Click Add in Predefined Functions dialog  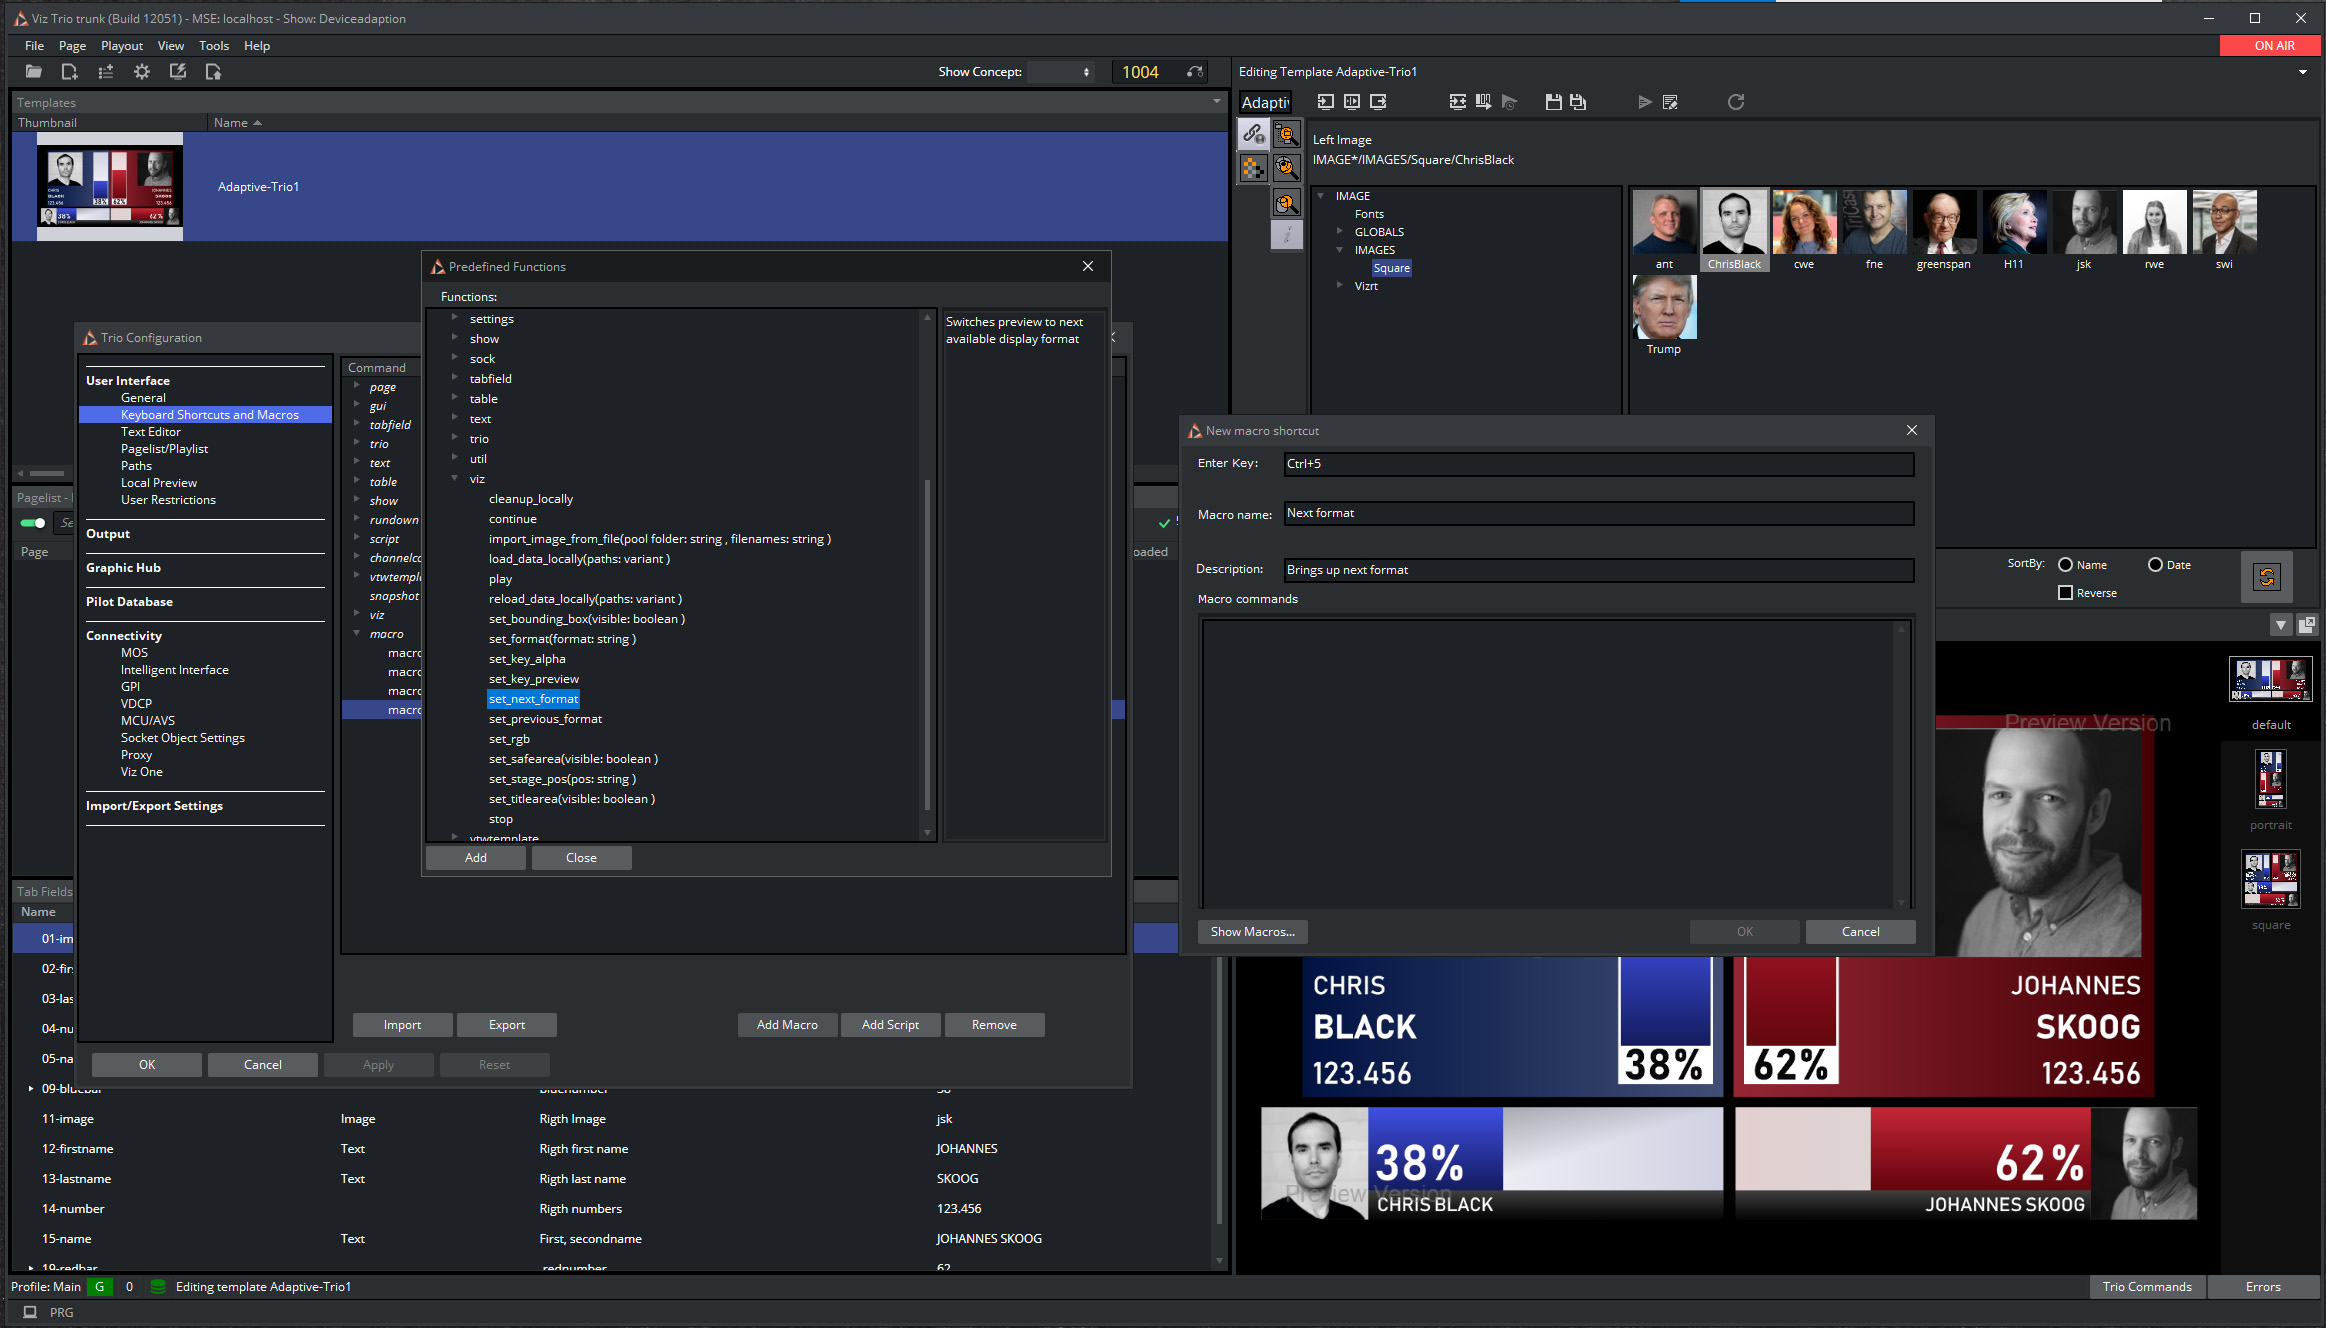tap(476, 857)
